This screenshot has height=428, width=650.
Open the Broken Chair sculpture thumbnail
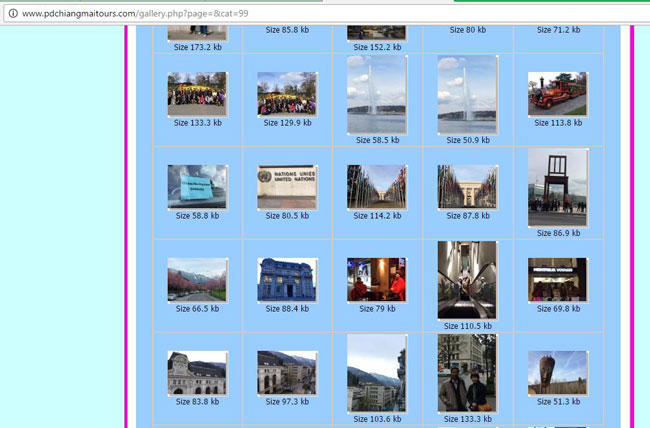pos(557,187)
